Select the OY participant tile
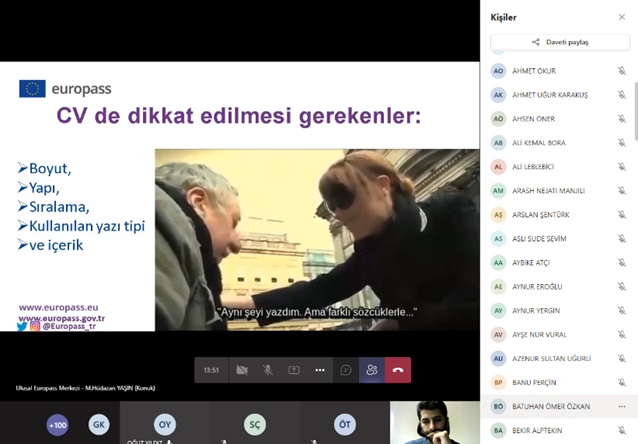This screenshot has width=638, height=444. coord(165,424)
